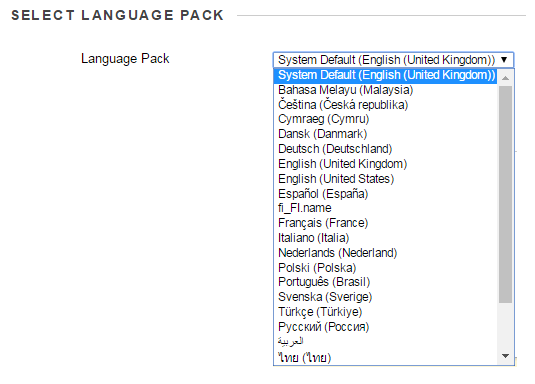Choose Русский (Россия) language

385,327
